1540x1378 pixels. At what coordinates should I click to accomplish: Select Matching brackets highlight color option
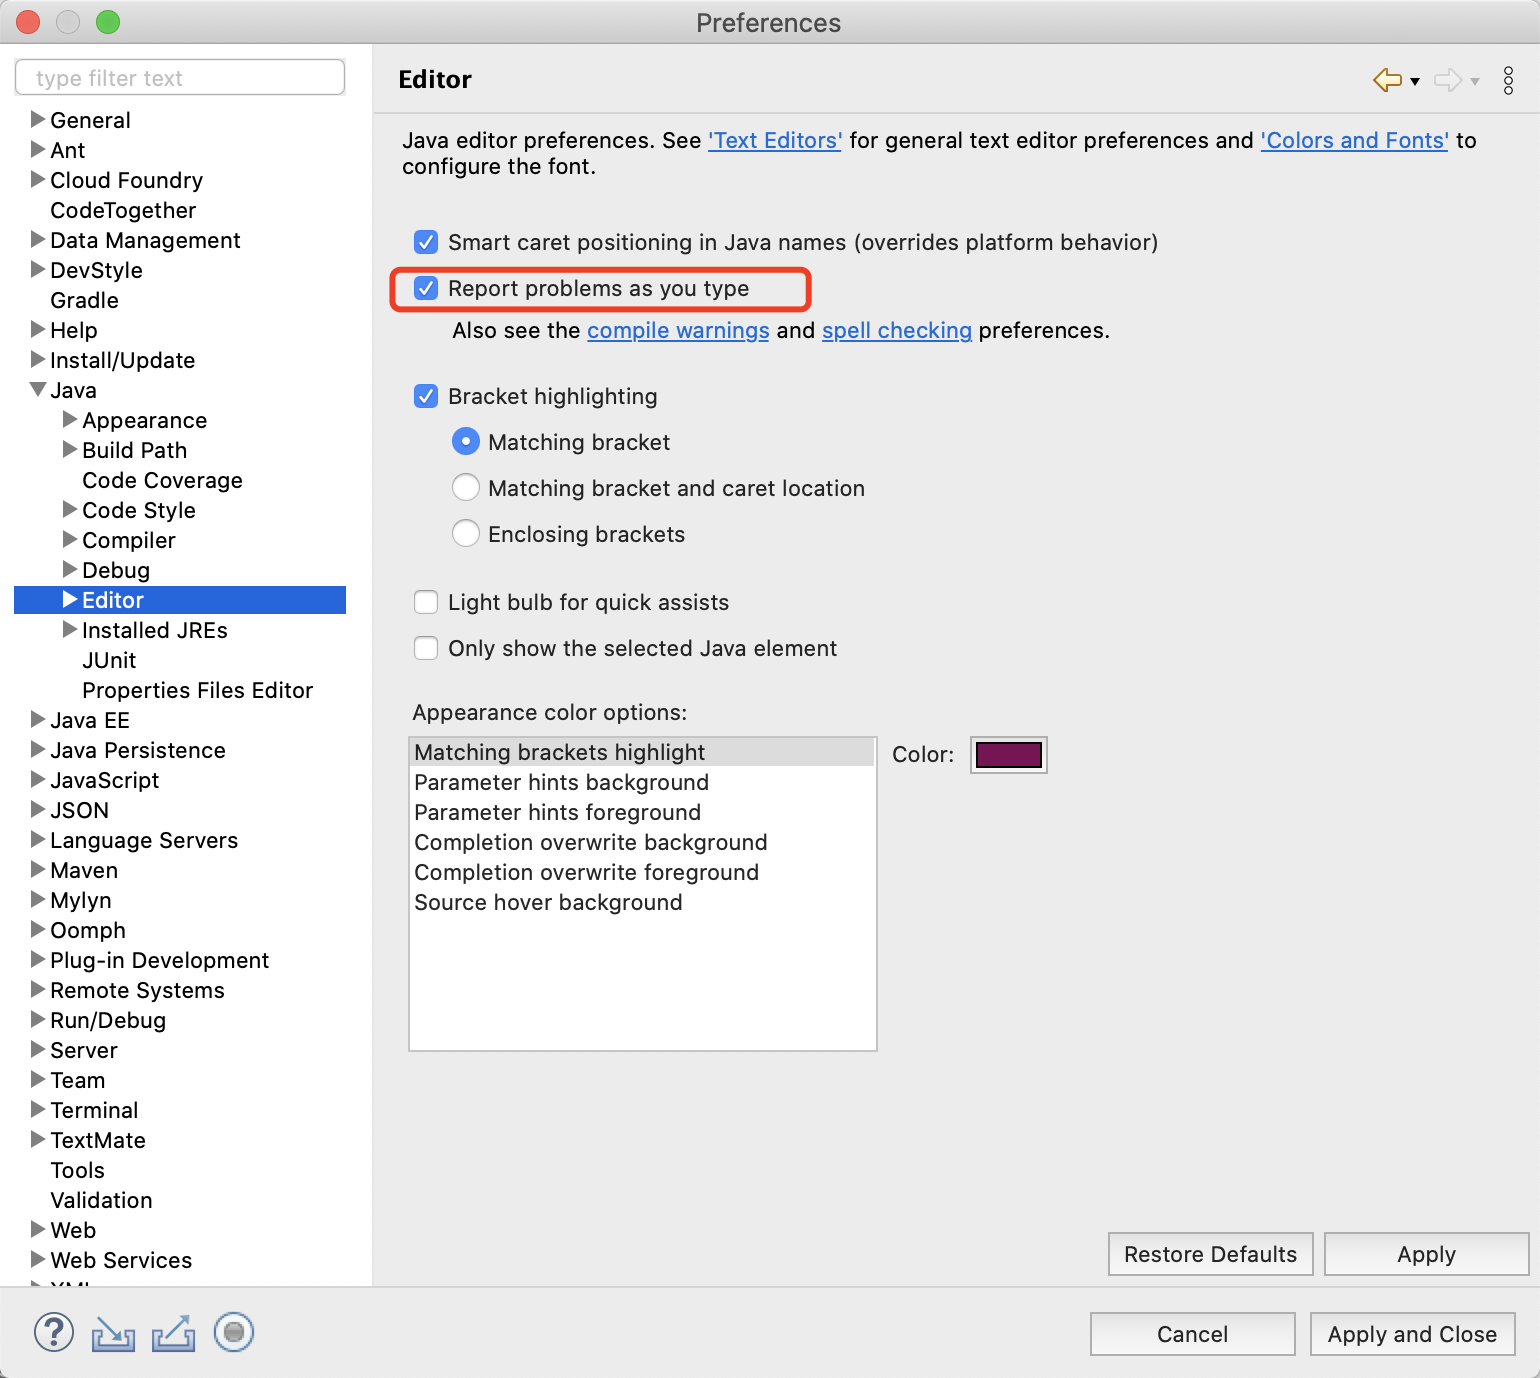642,752
